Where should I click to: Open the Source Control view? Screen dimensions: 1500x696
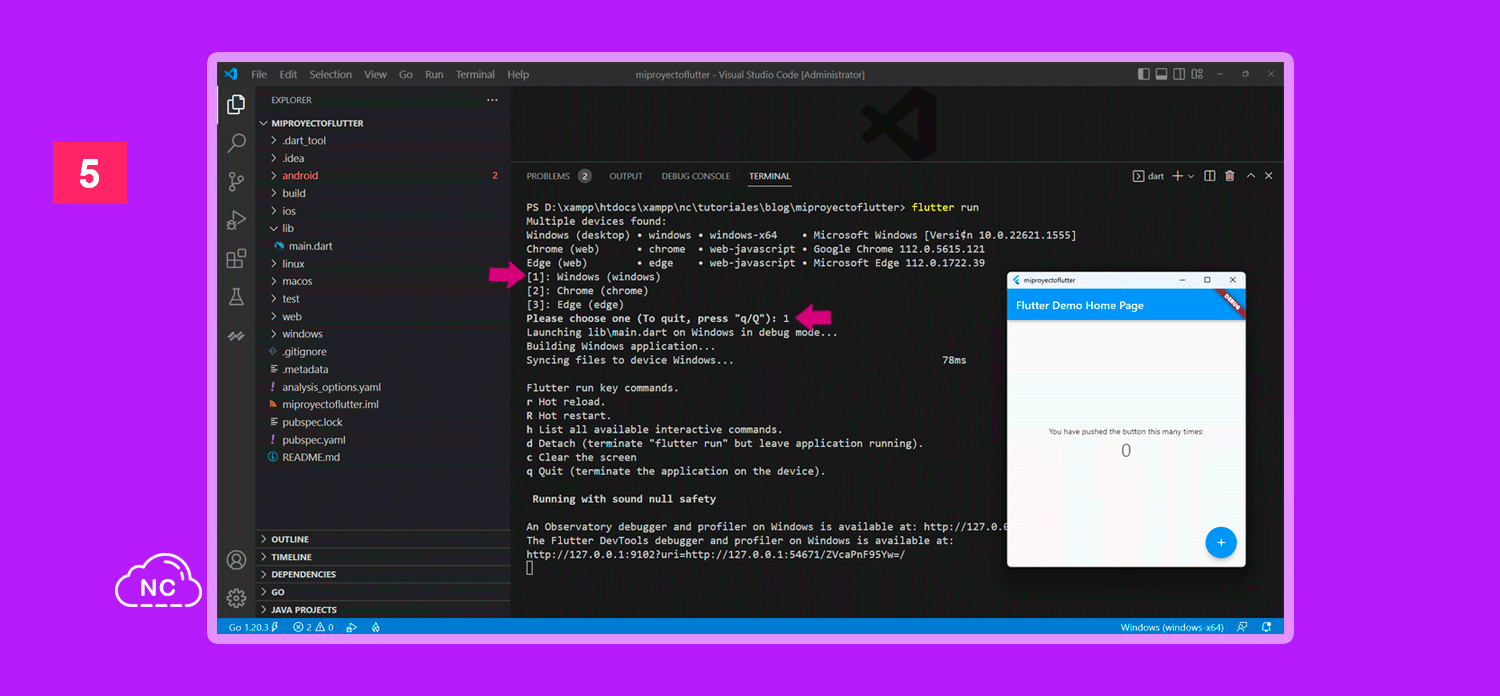[x=236, y=181]
